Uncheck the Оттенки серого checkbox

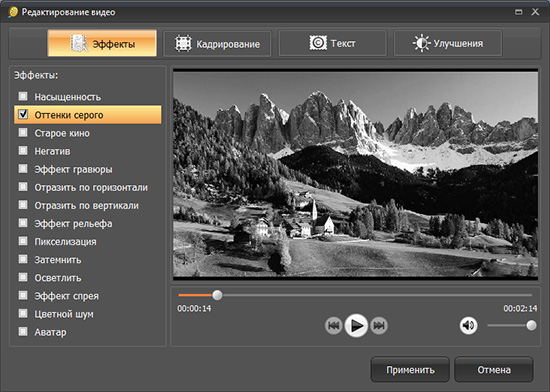(x=23, y=114)
